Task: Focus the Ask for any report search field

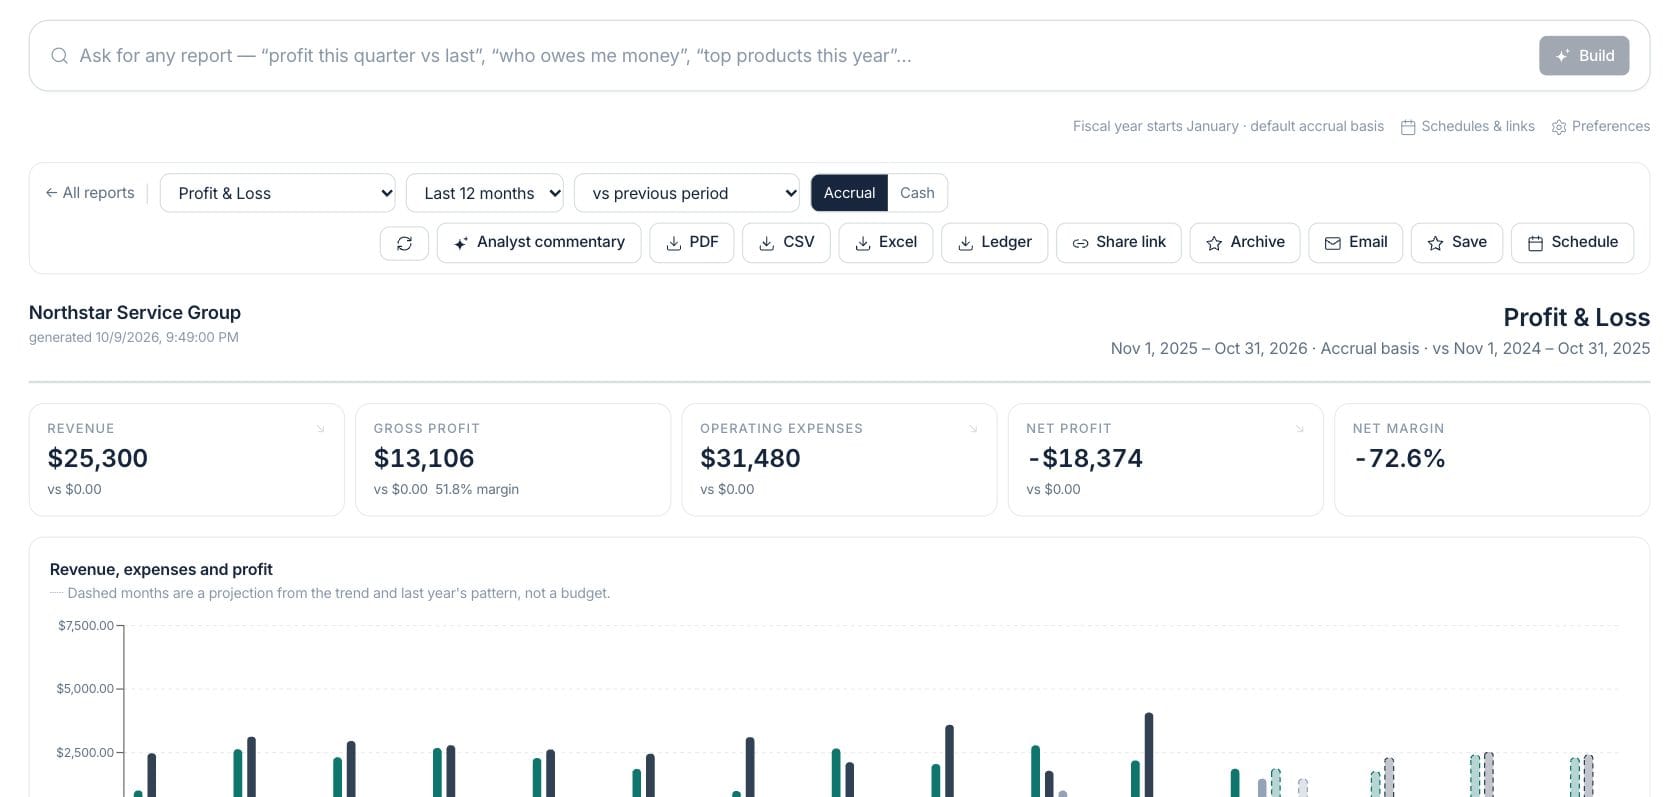Action: (800, 56)
